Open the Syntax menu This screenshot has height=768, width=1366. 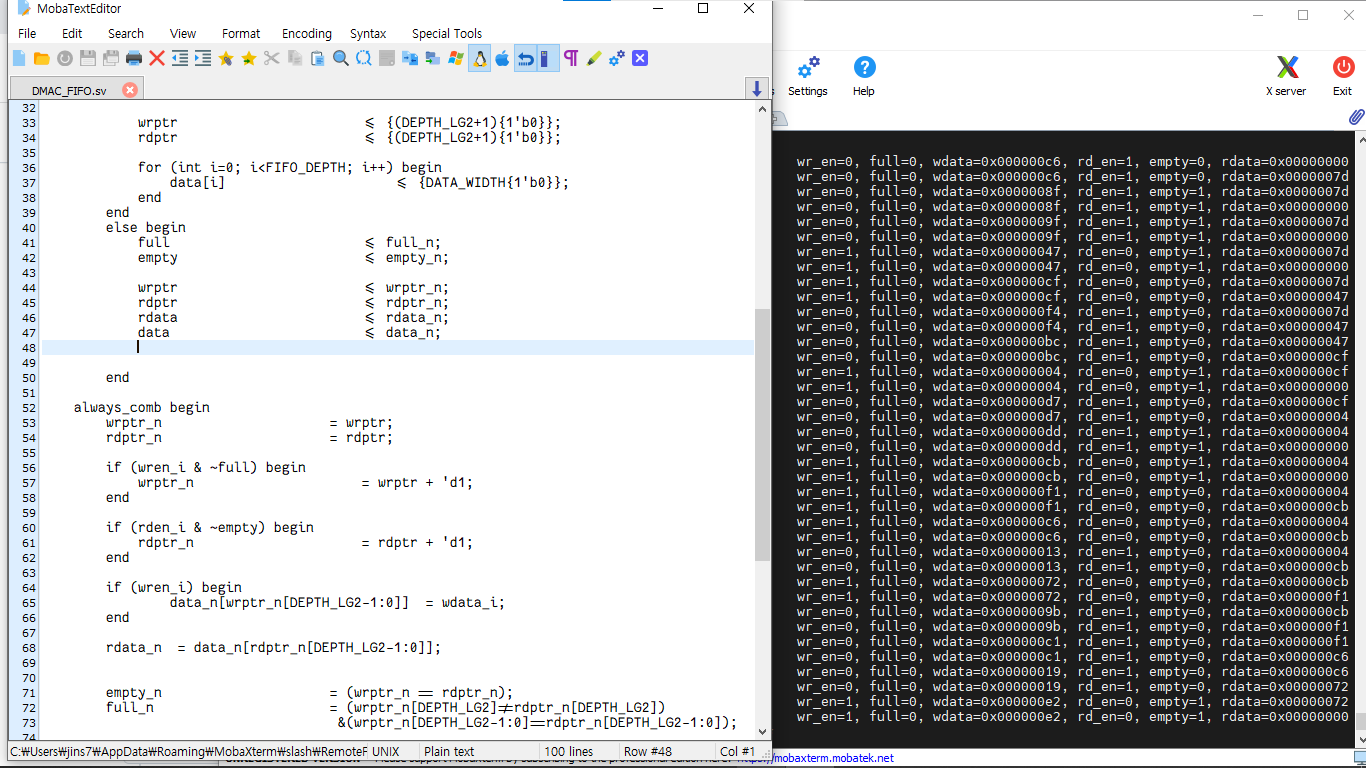(367, 33)
